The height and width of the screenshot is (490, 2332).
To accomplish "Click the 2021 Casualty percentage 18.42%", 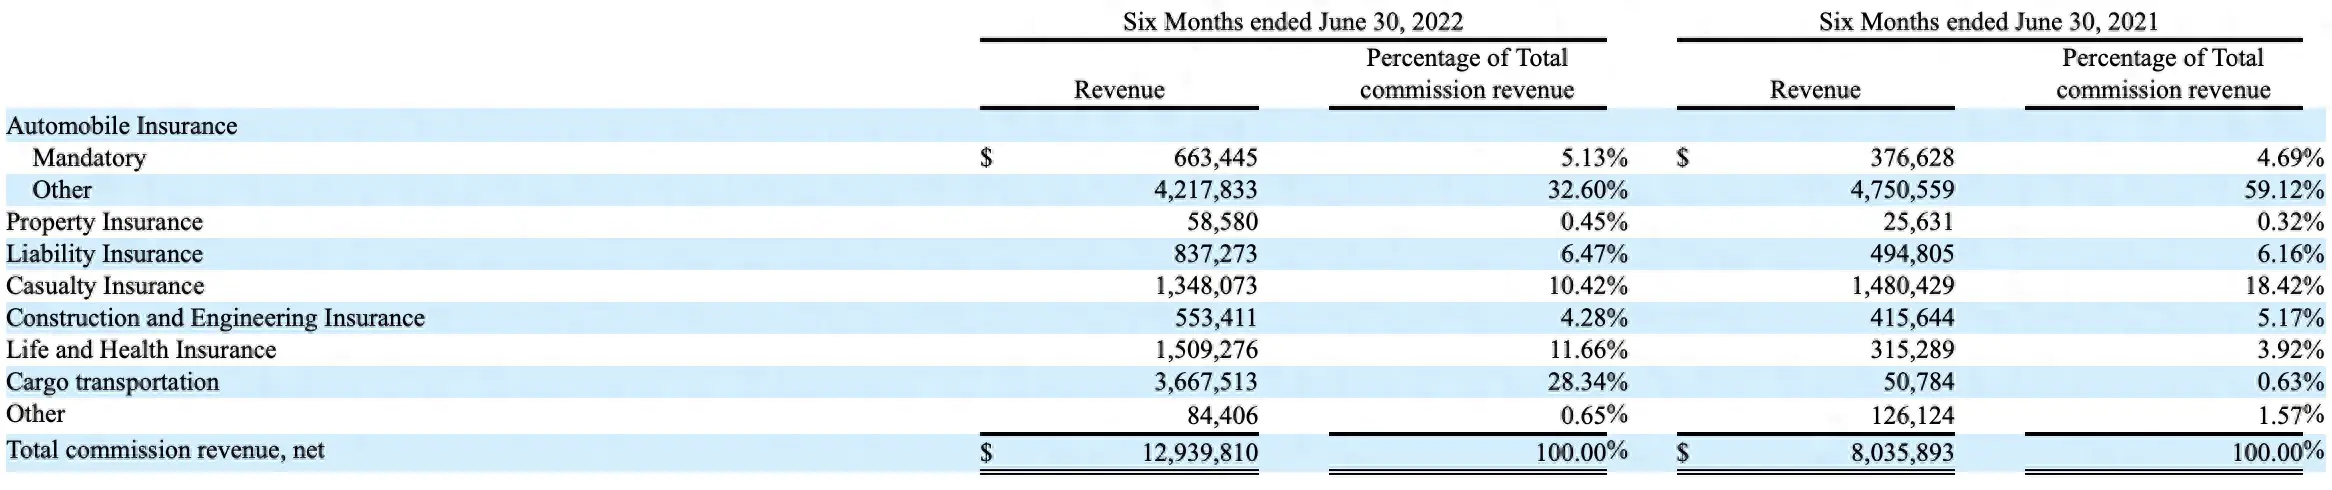I will pos(2284,286).
